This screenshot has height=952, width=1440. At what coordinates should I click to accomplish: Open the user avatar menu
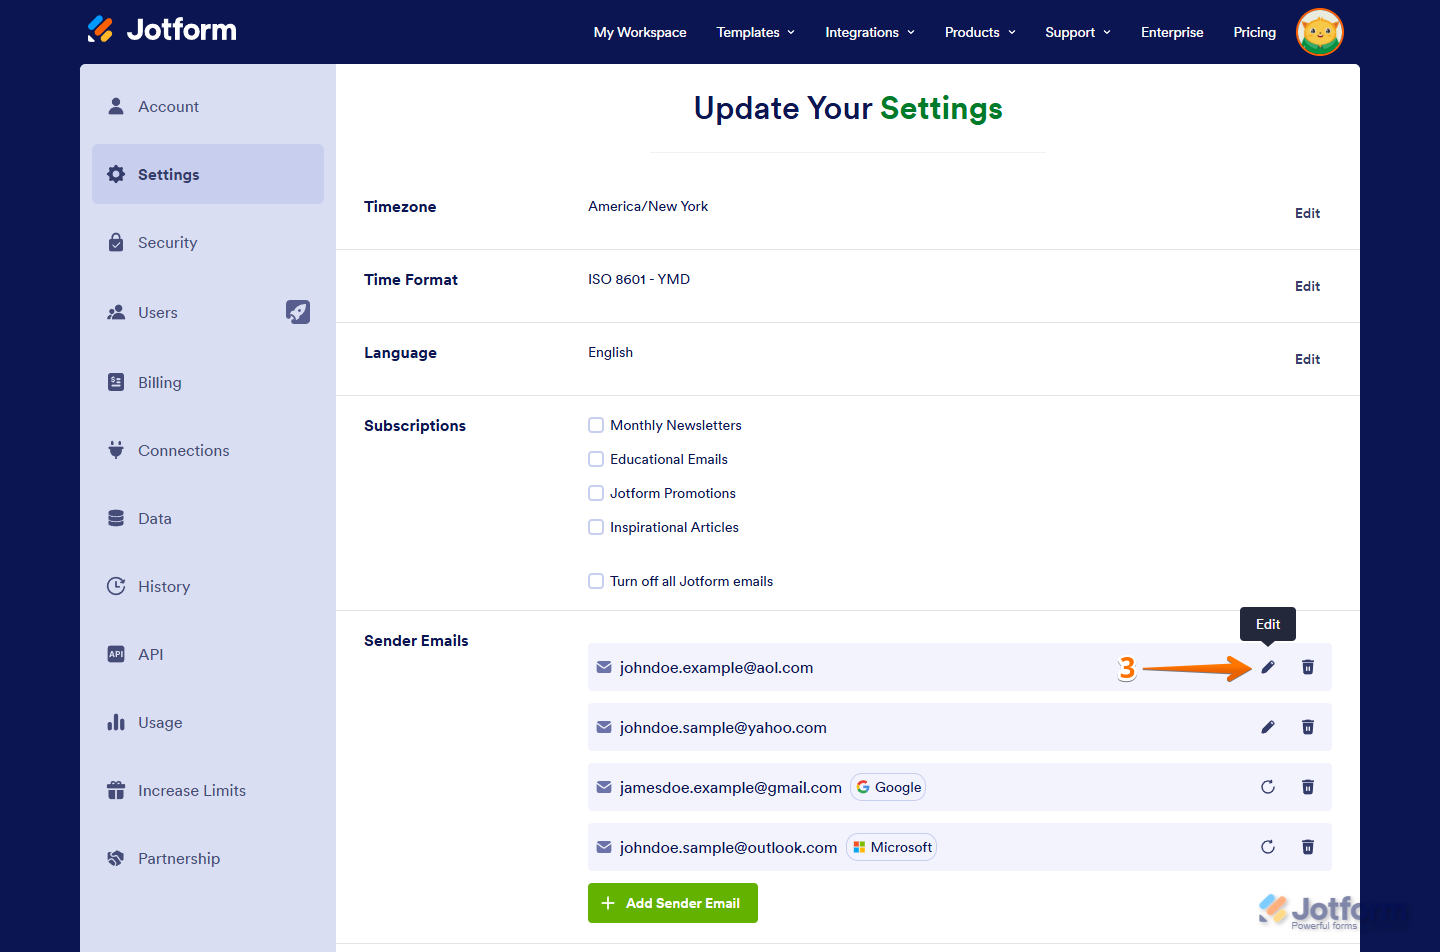[1319, 32]
